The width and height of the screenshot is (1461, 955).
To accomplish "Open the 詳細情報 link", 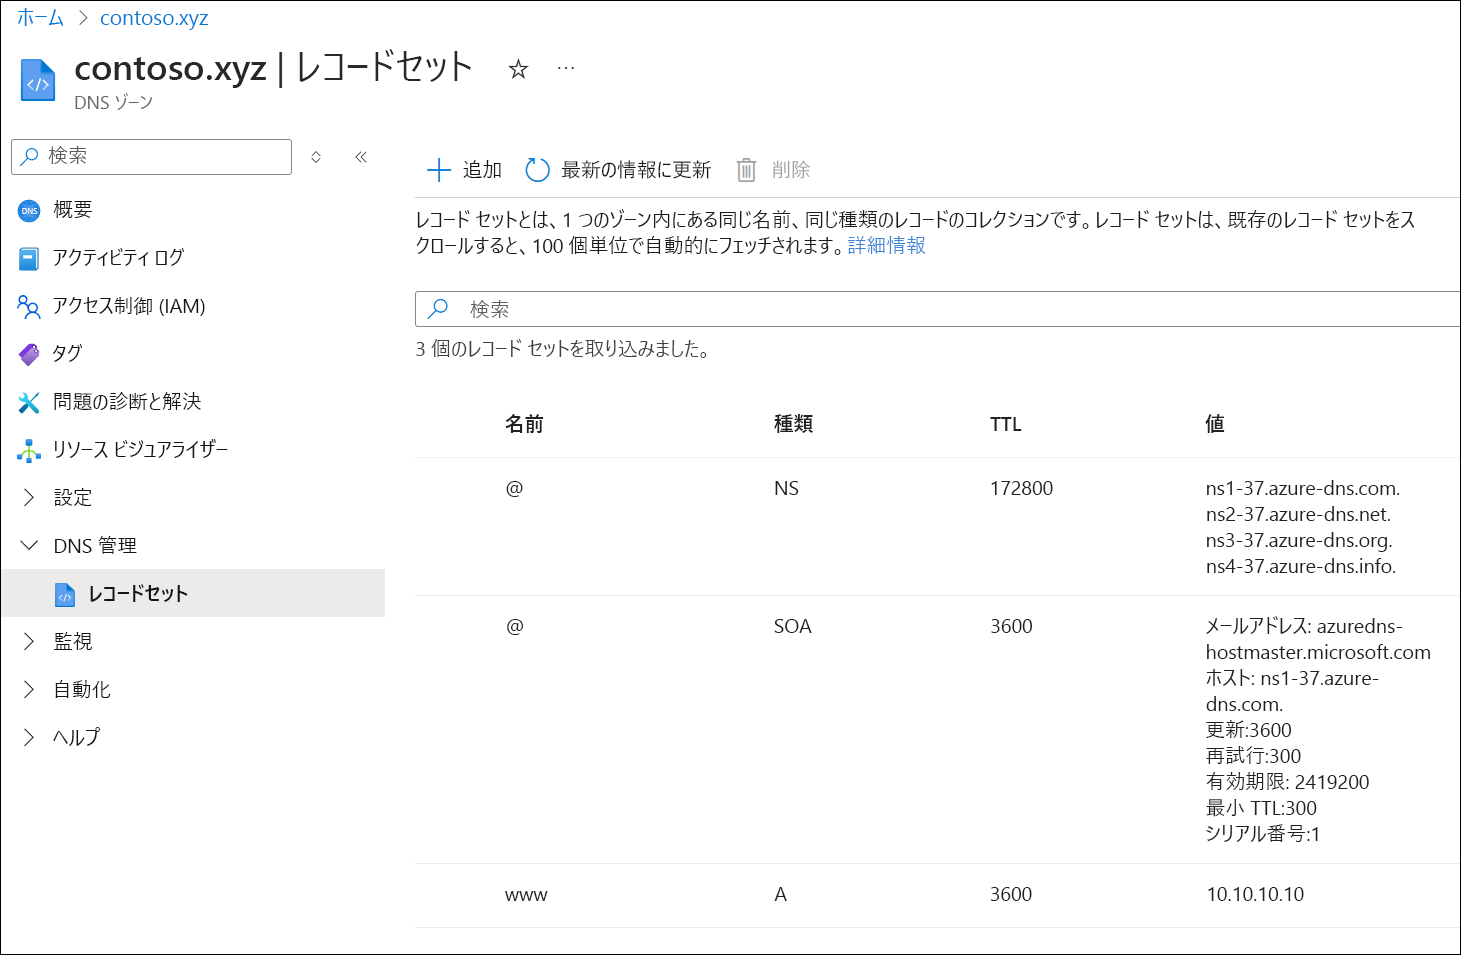I will point(887,246).
